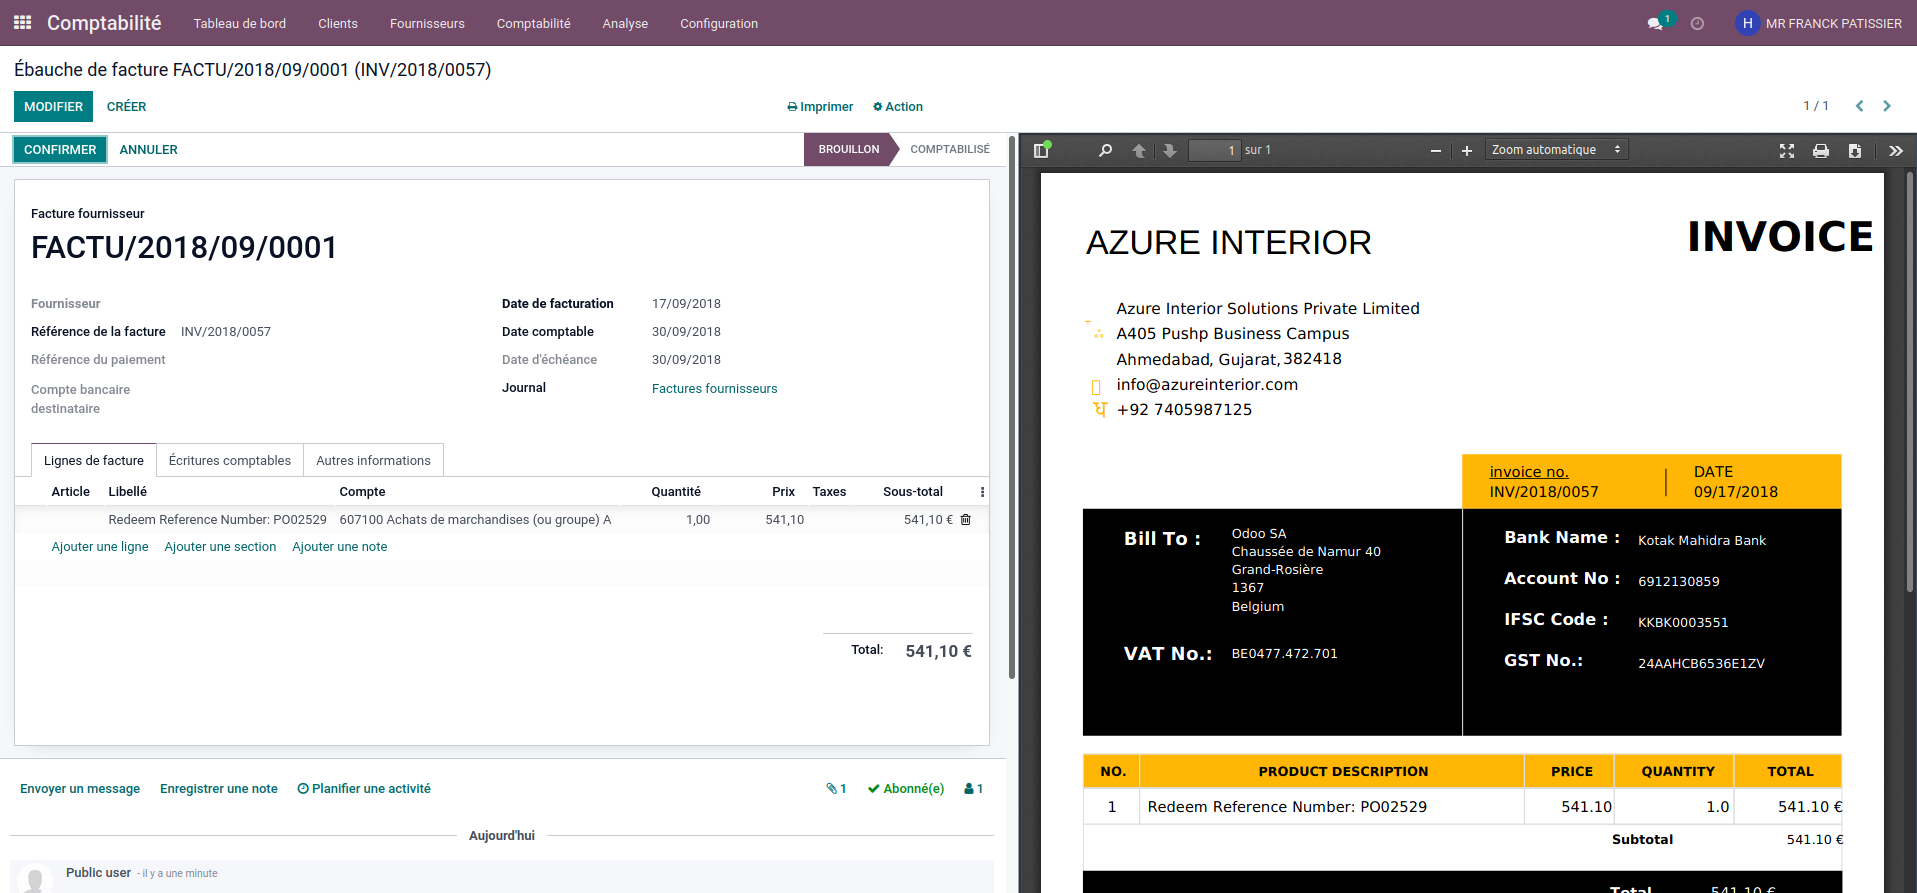
Task: Click the Compte column header
Action: [x=362, y=492]
